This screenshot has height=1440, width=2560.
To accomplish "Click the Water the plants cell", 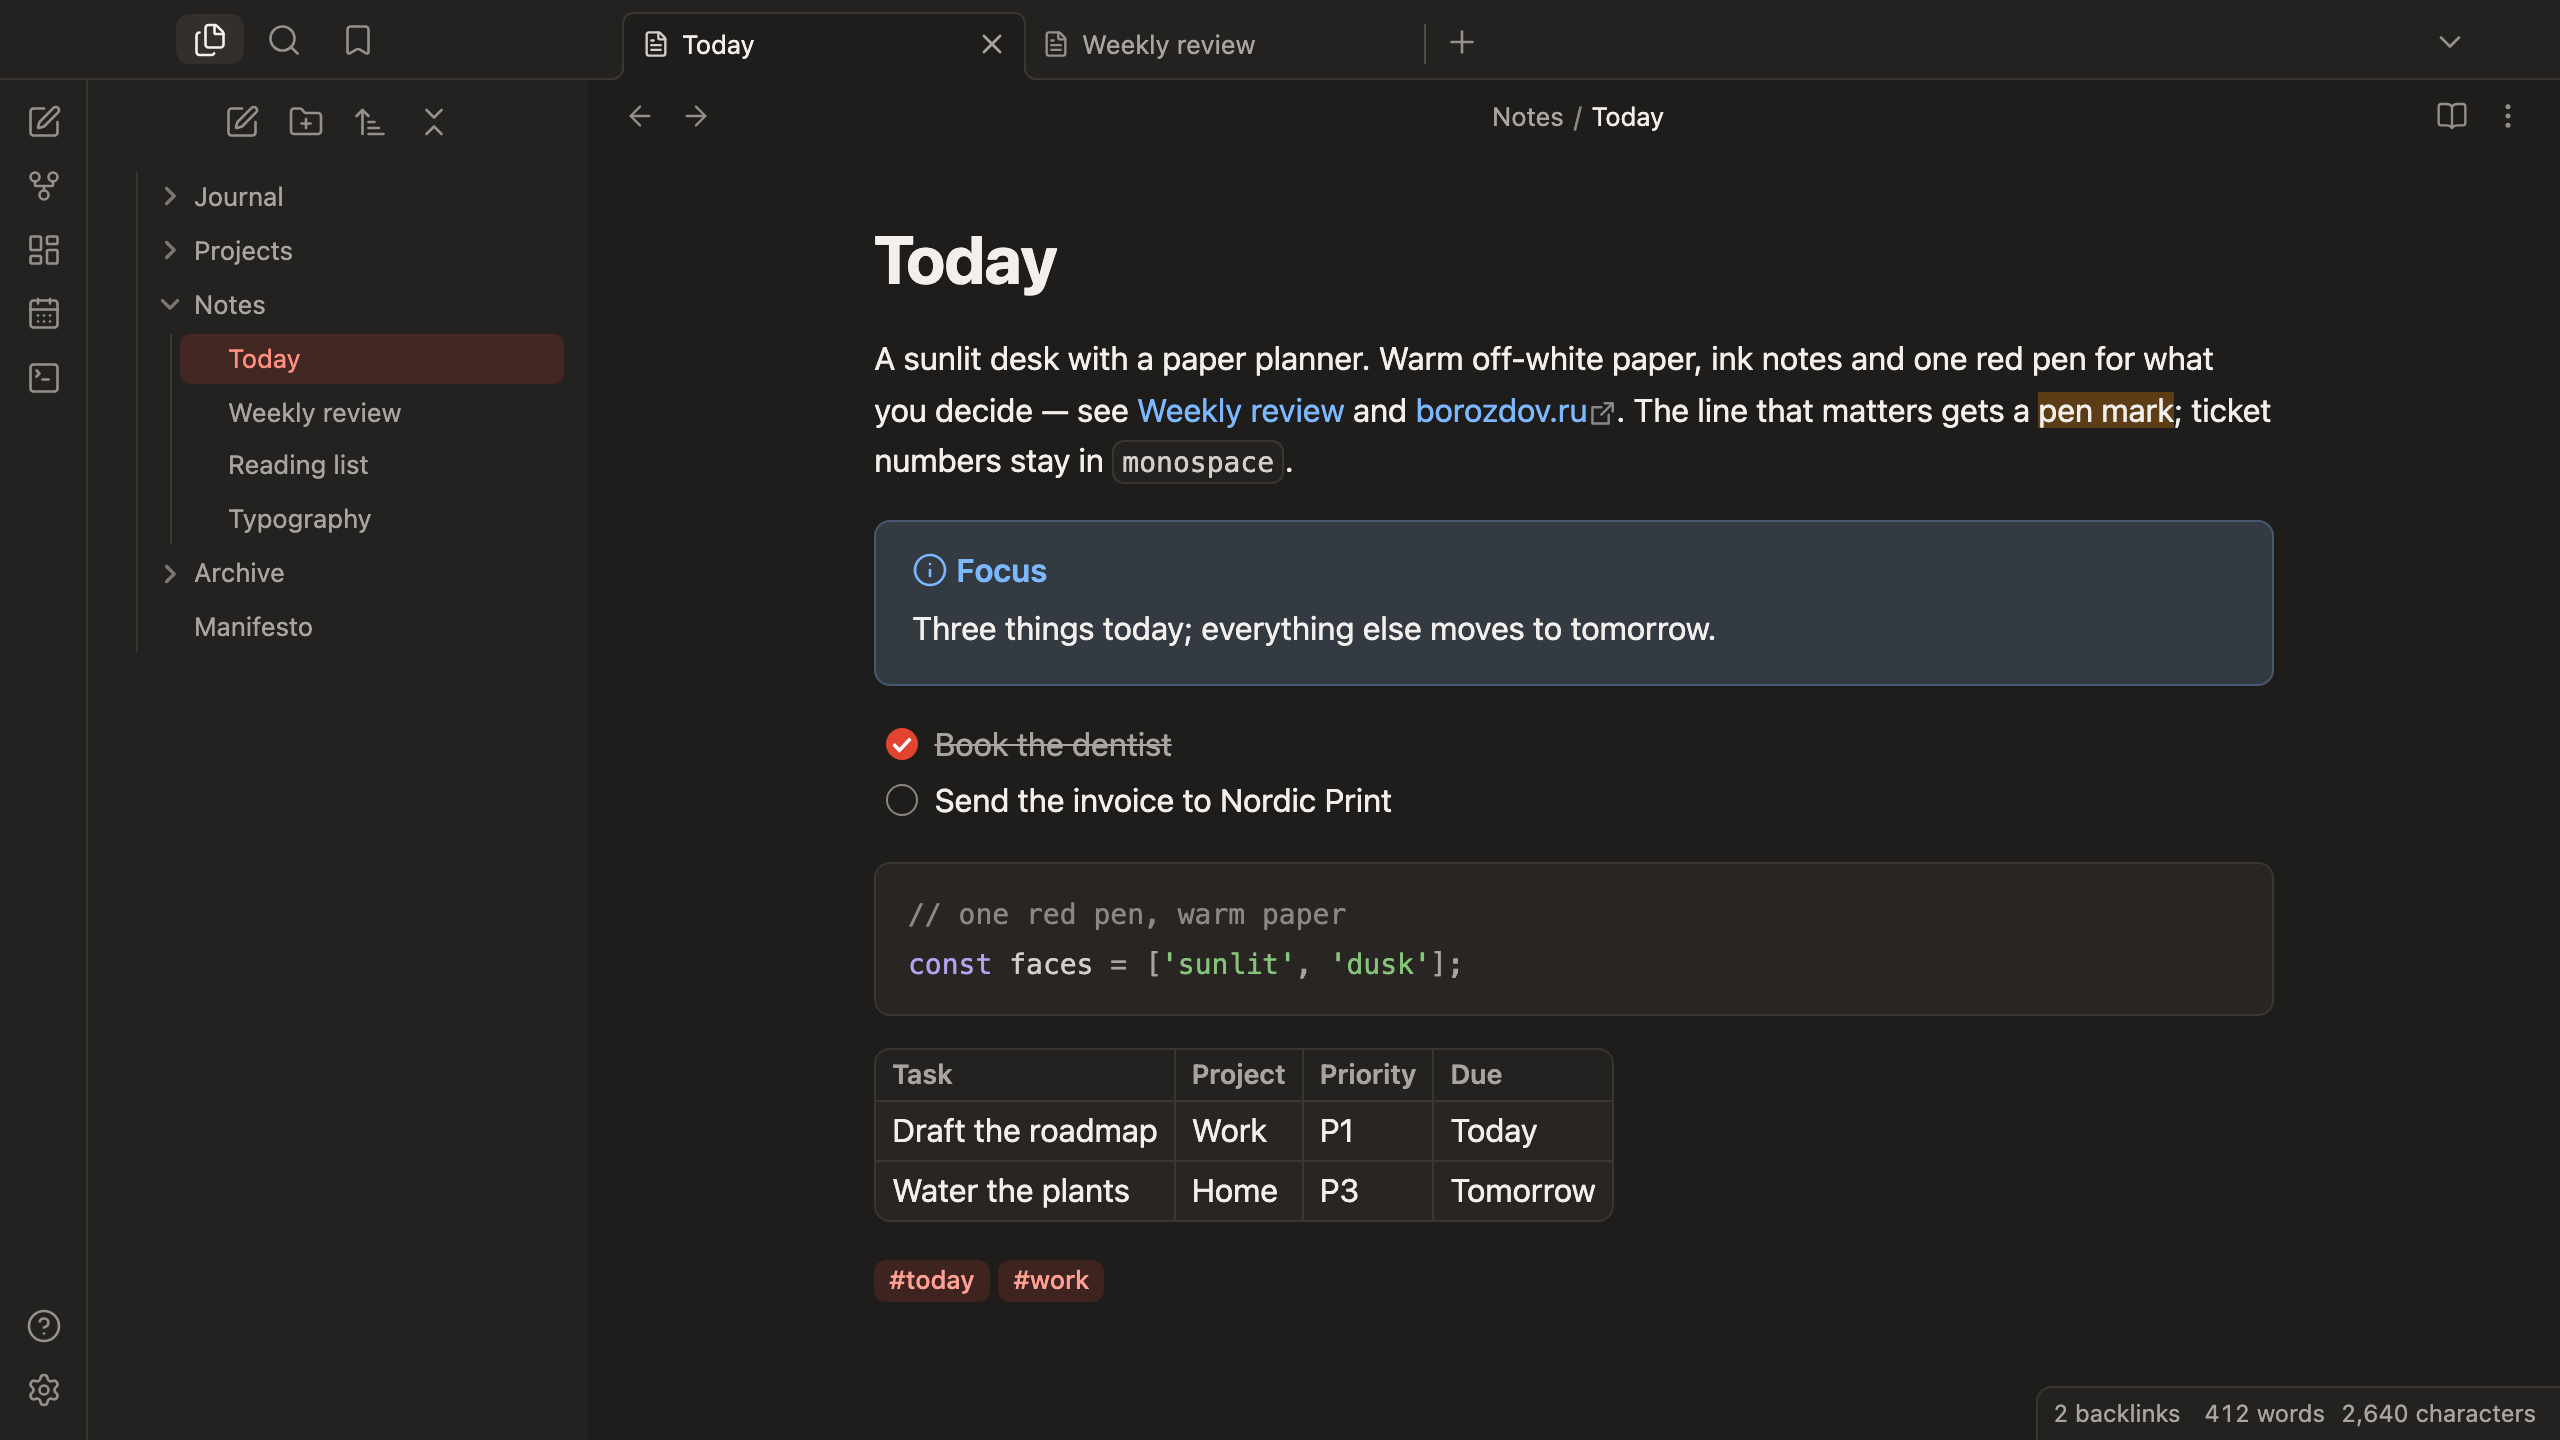I will coord(1024,1191).
